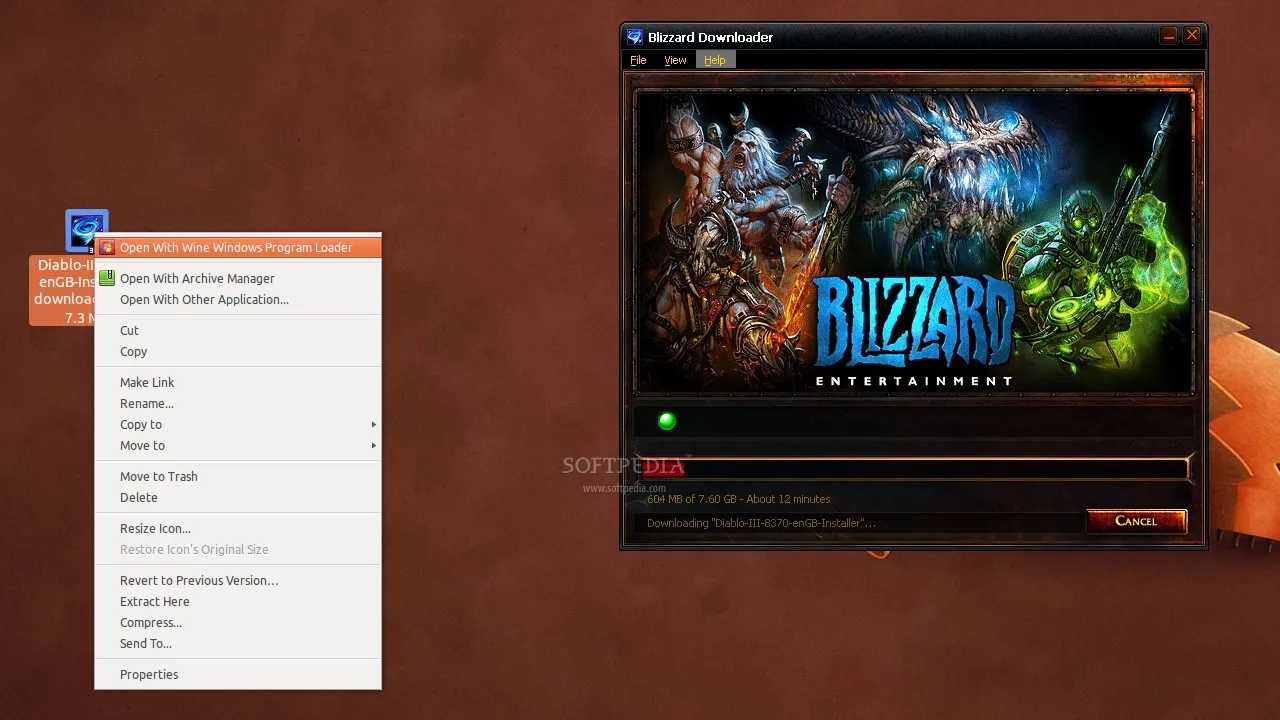This screenshot has height=720, width=1280.
Task: Select Rename... from the context menu
Action: 146,404
